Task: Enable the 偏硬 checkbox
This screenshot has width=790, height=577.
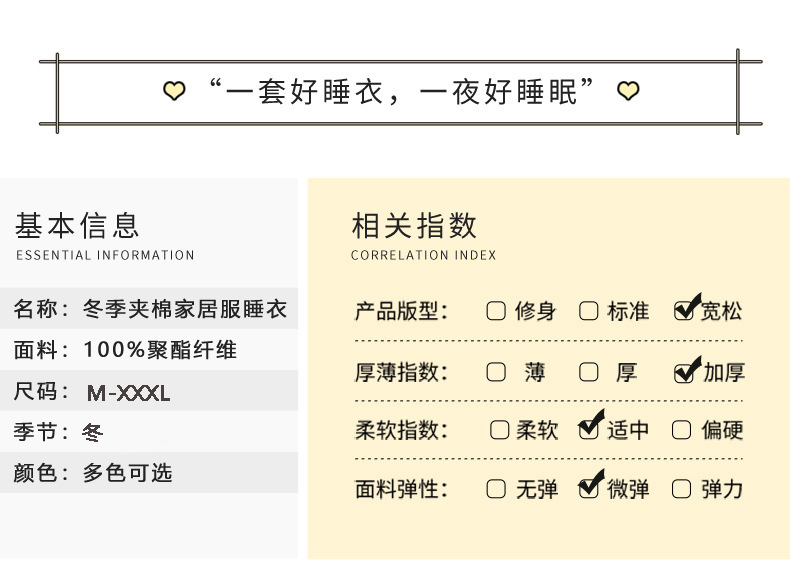Action: [682, 431]
